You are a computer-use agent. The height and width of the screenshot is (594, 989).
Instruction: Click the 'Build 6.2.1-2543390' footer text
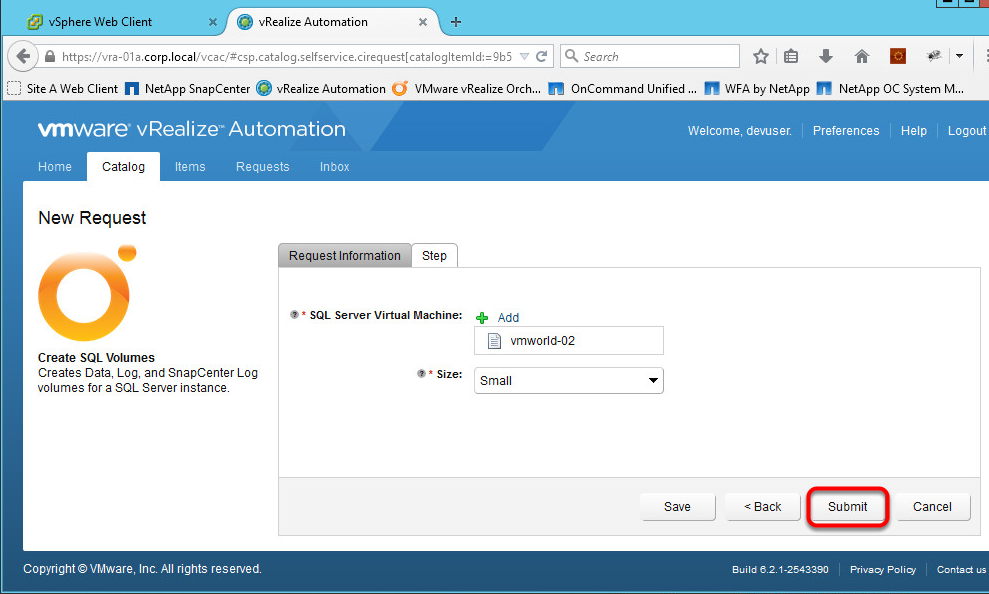[780, 569]
